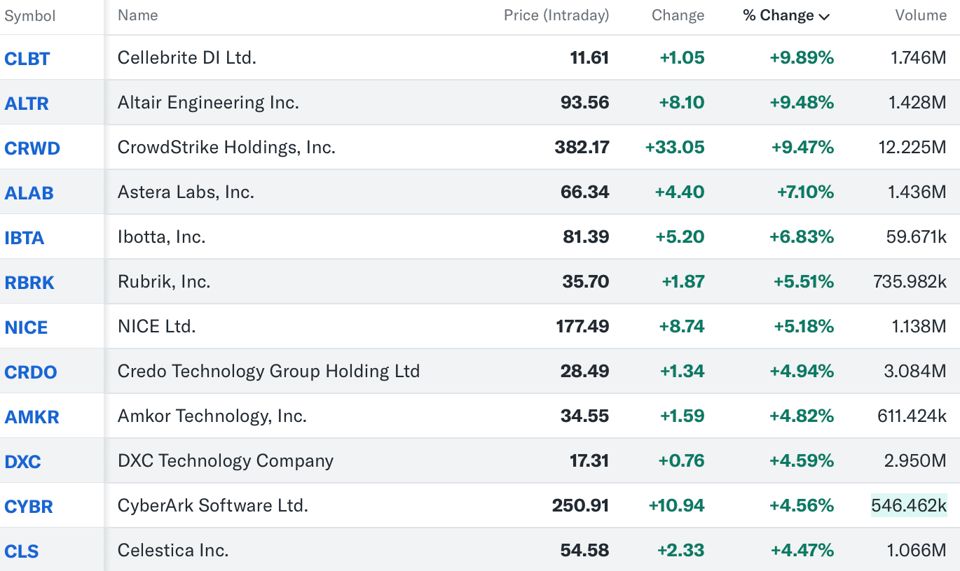Sort by the Name column header
This screenshot has width=960, height=571.
(x=138, y=15)
